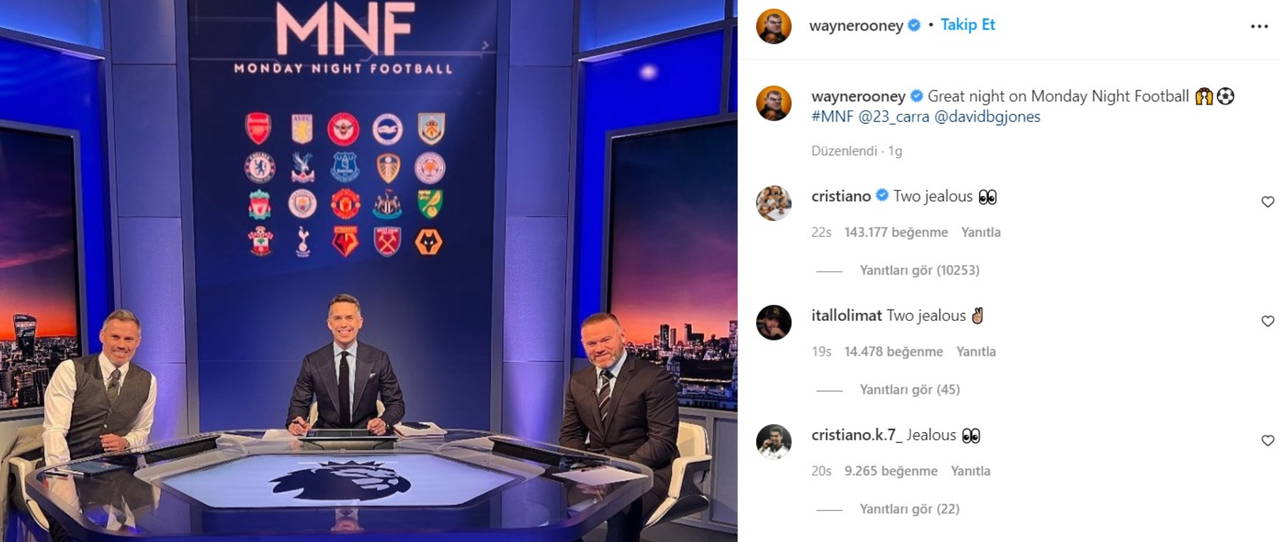Viewport: 1280px width, 542px height.
Task: Expand itallolimat's 45 replies
Action: 910,389
